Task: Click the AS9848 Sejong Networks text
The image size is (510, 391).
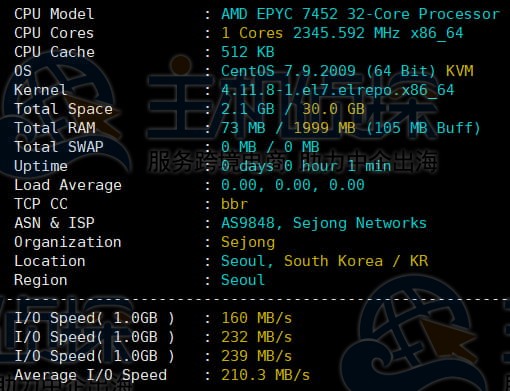Action: (324, 223)
